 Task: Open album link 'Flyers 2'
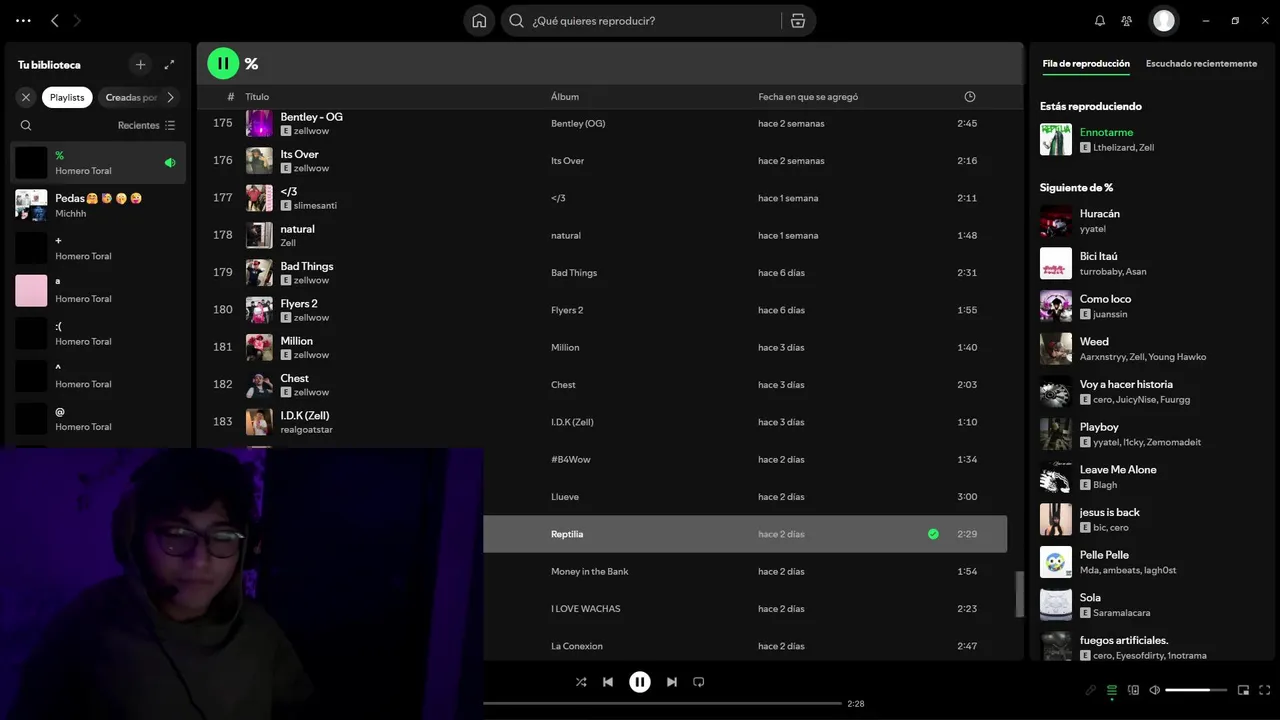567,310
